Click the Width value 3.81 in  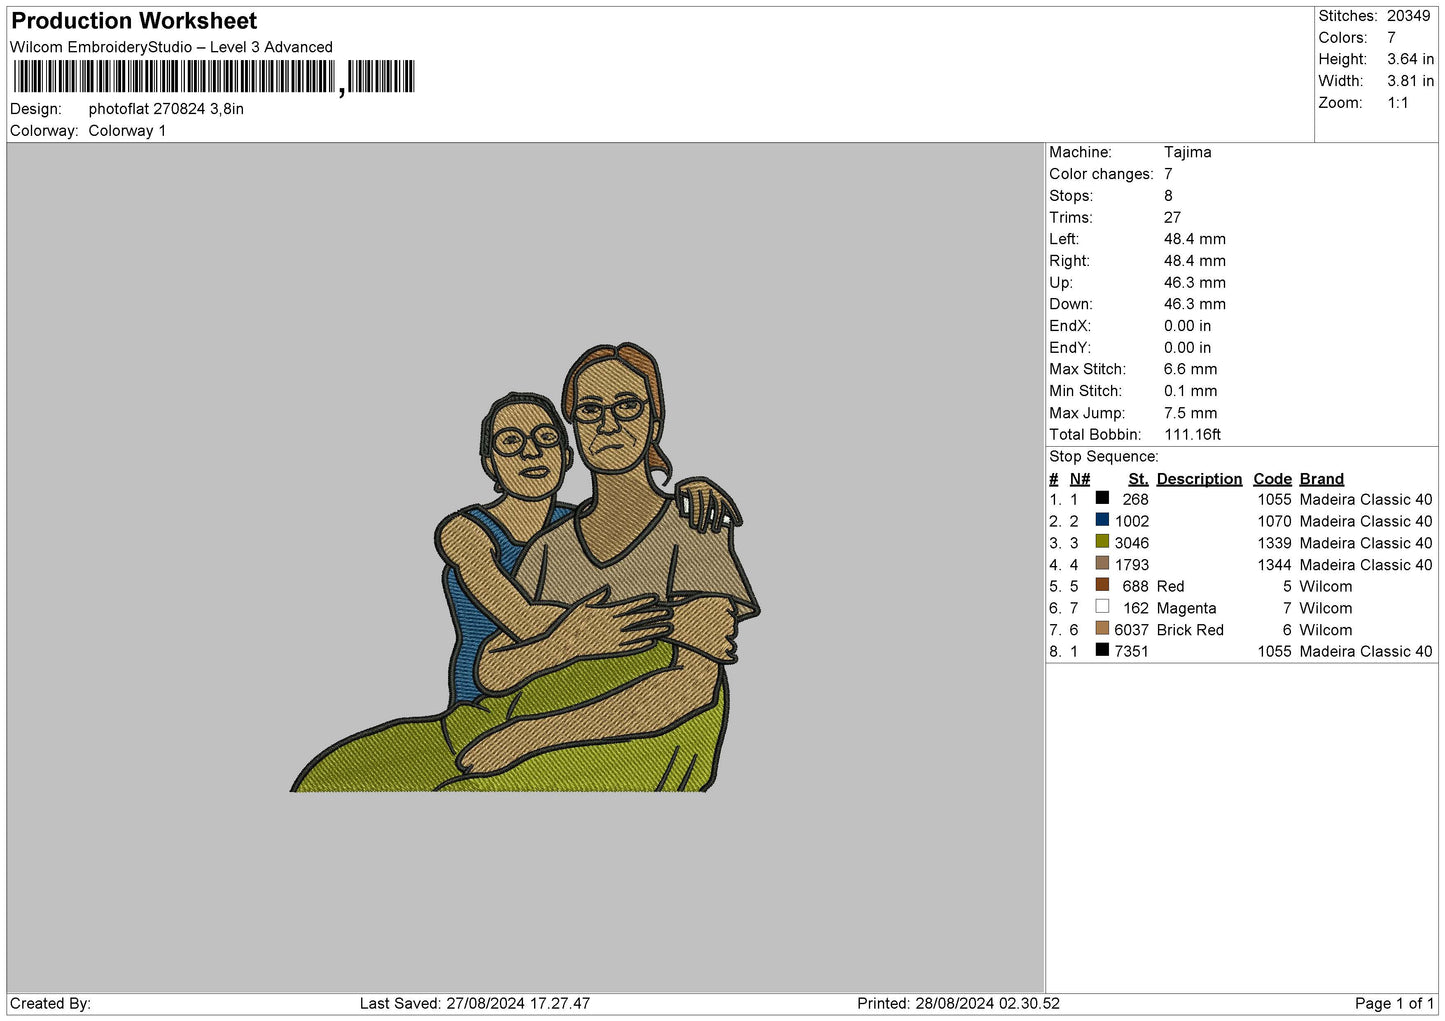click(x=1410, y=81)
